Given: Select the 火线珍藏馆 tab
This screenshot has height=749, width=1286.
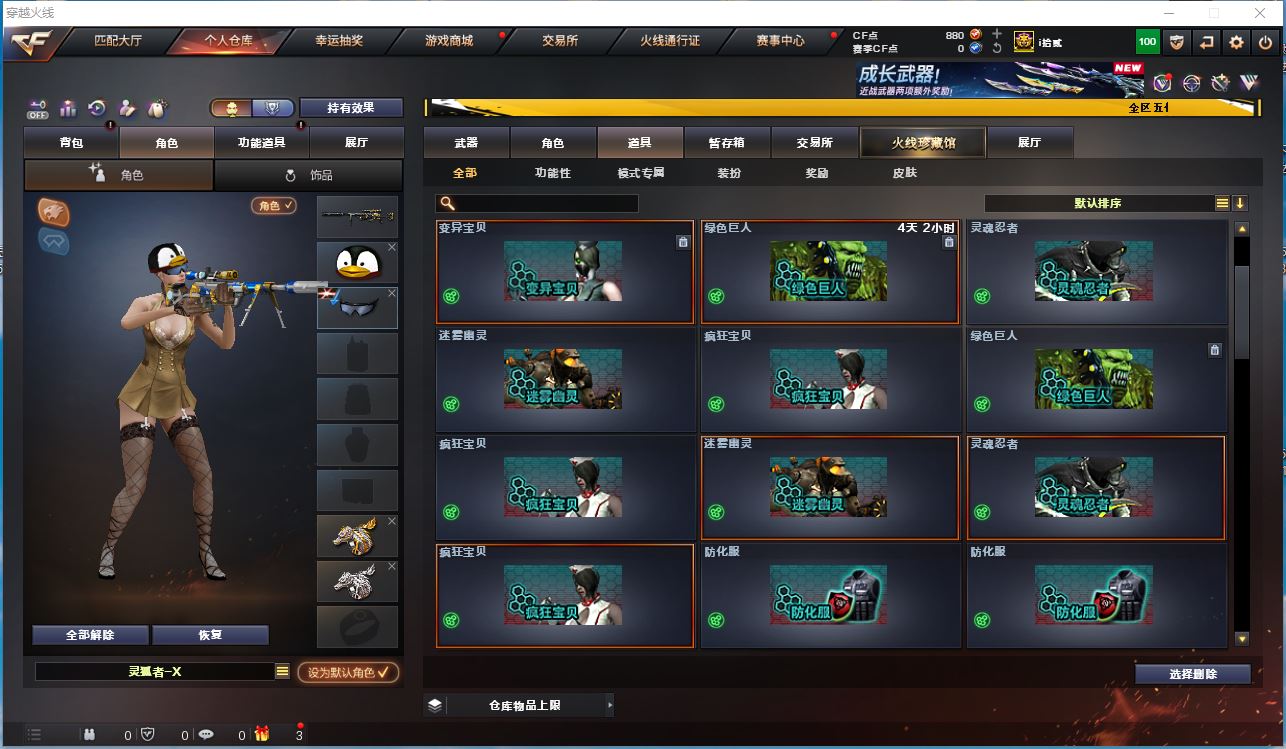Looking at the screenshot, I should [x=923, y=143].
